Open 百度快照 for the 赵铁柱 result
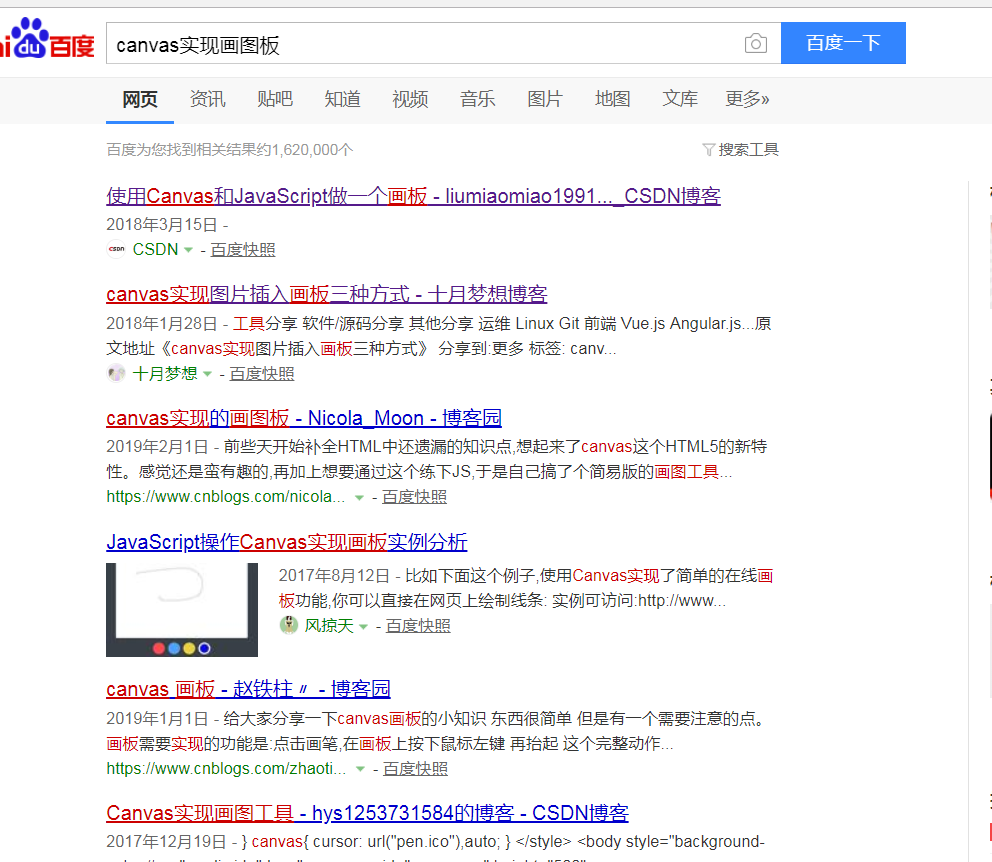992x862 pixels. click(x=416, y=768)
